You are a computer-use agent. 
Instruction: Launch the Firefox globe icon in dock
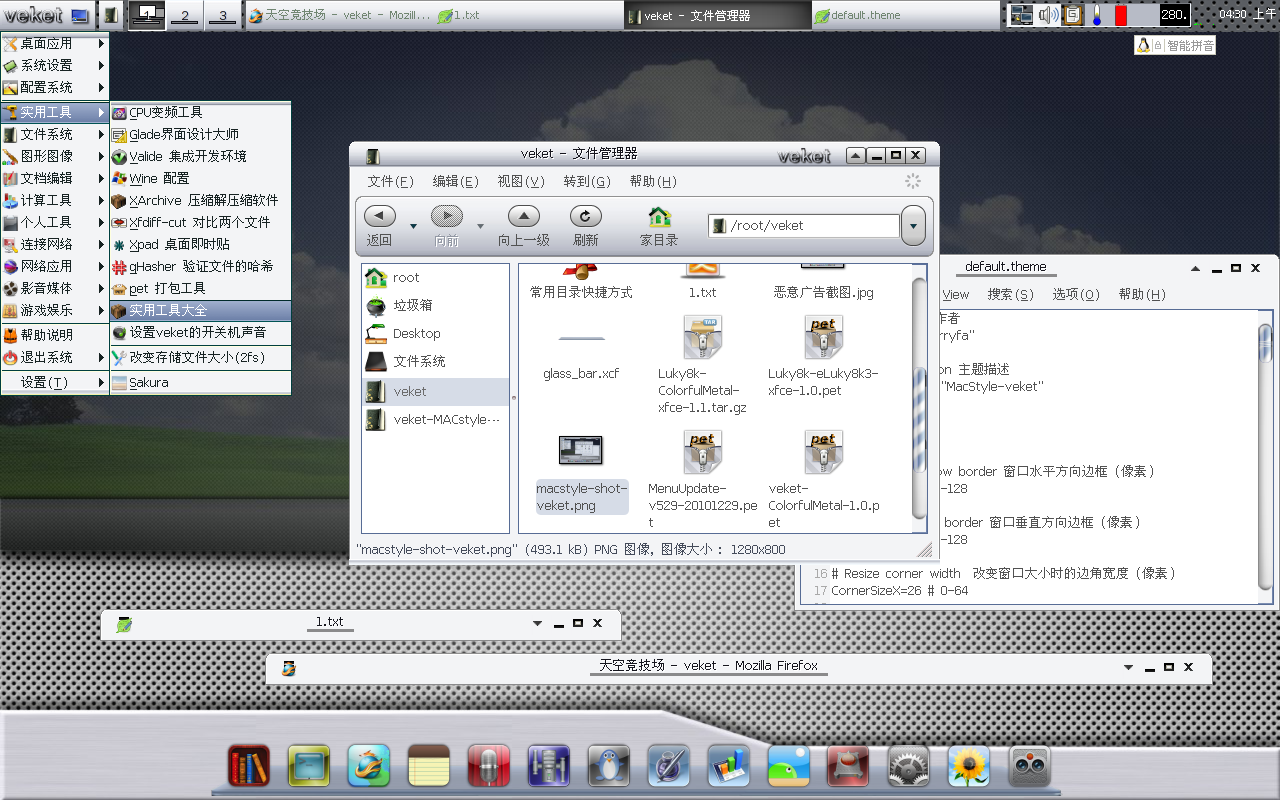pos(369,768)
